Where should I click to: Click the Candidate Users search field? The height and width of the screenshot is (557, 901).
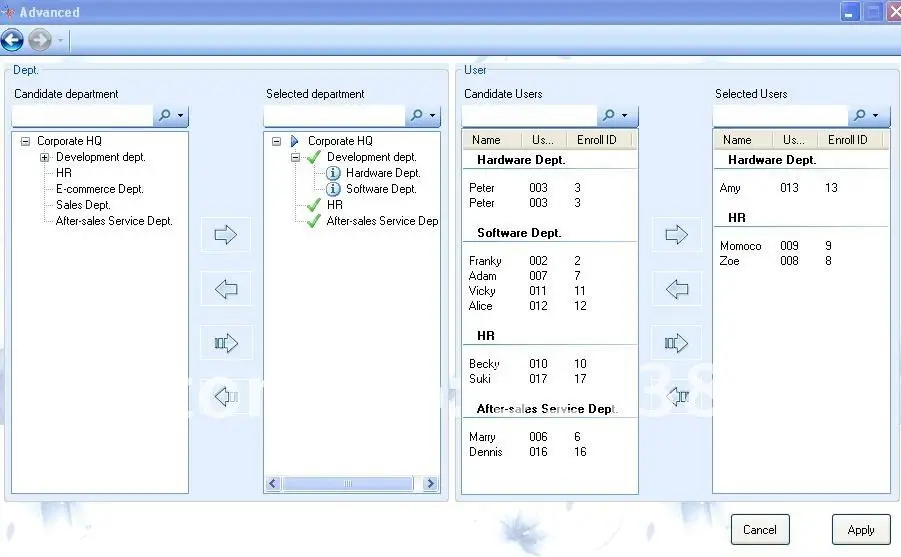coord(530,116)
